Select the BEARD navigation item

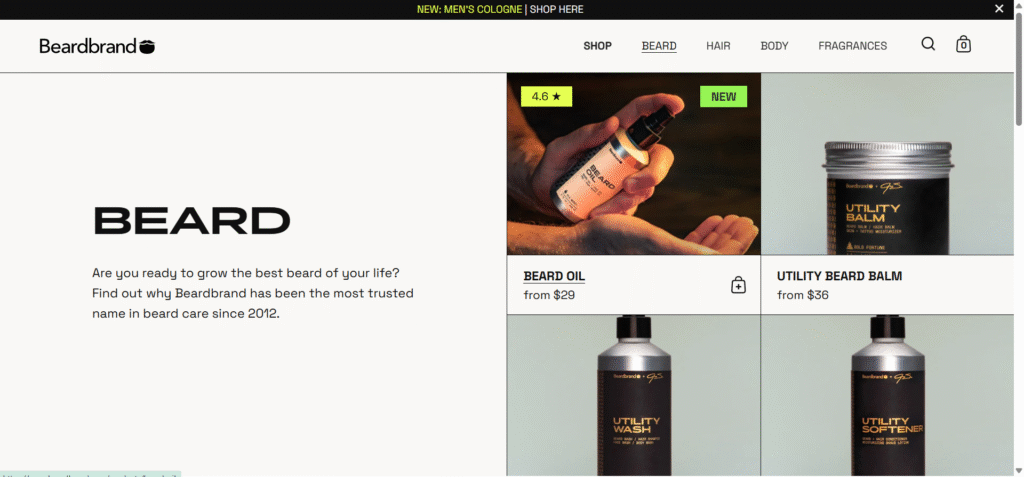pyautogui.click(x=659, y=46)
